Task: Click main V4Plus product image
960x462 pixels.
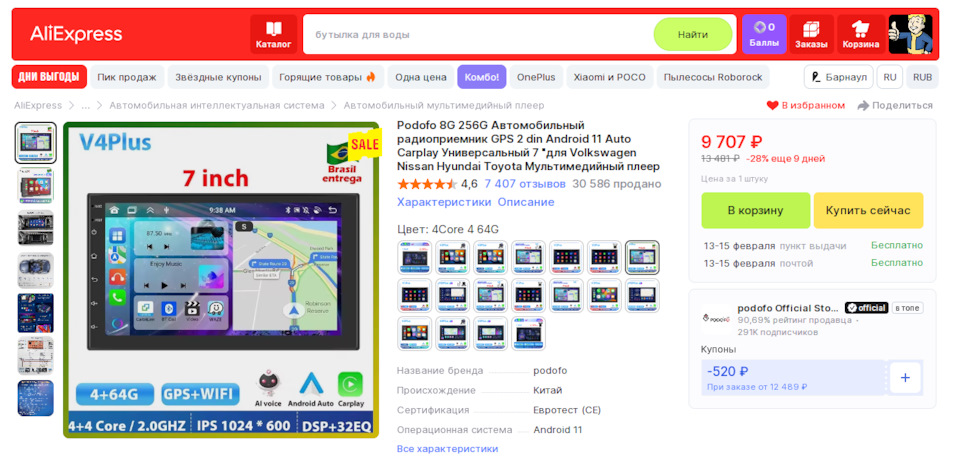Action: tap(221, 280)
